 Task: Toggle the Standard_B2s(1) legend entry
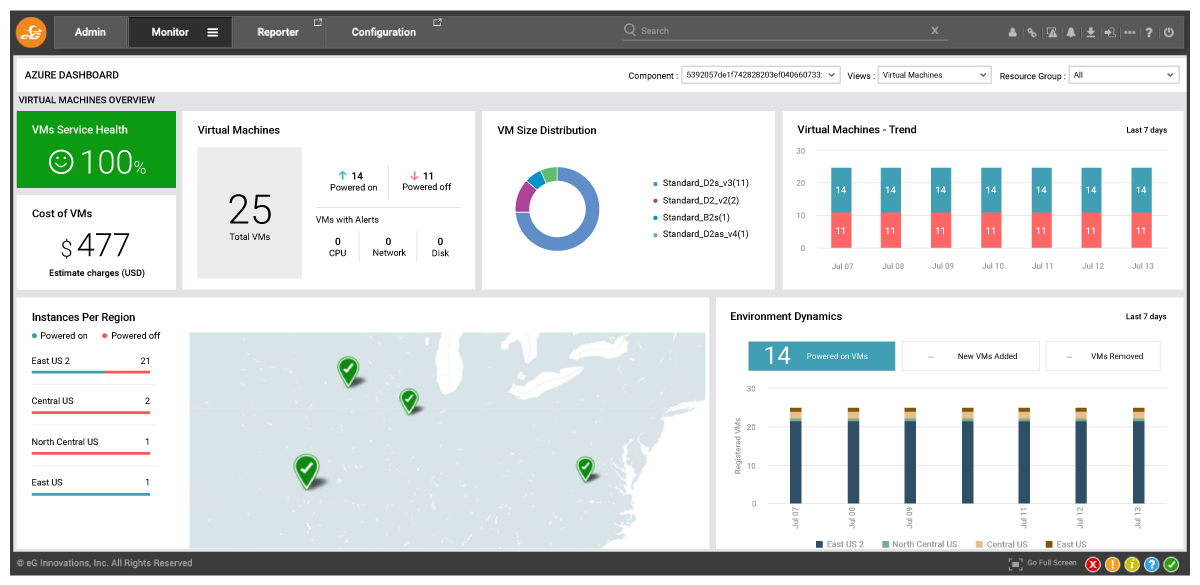[x=691, y=217]
